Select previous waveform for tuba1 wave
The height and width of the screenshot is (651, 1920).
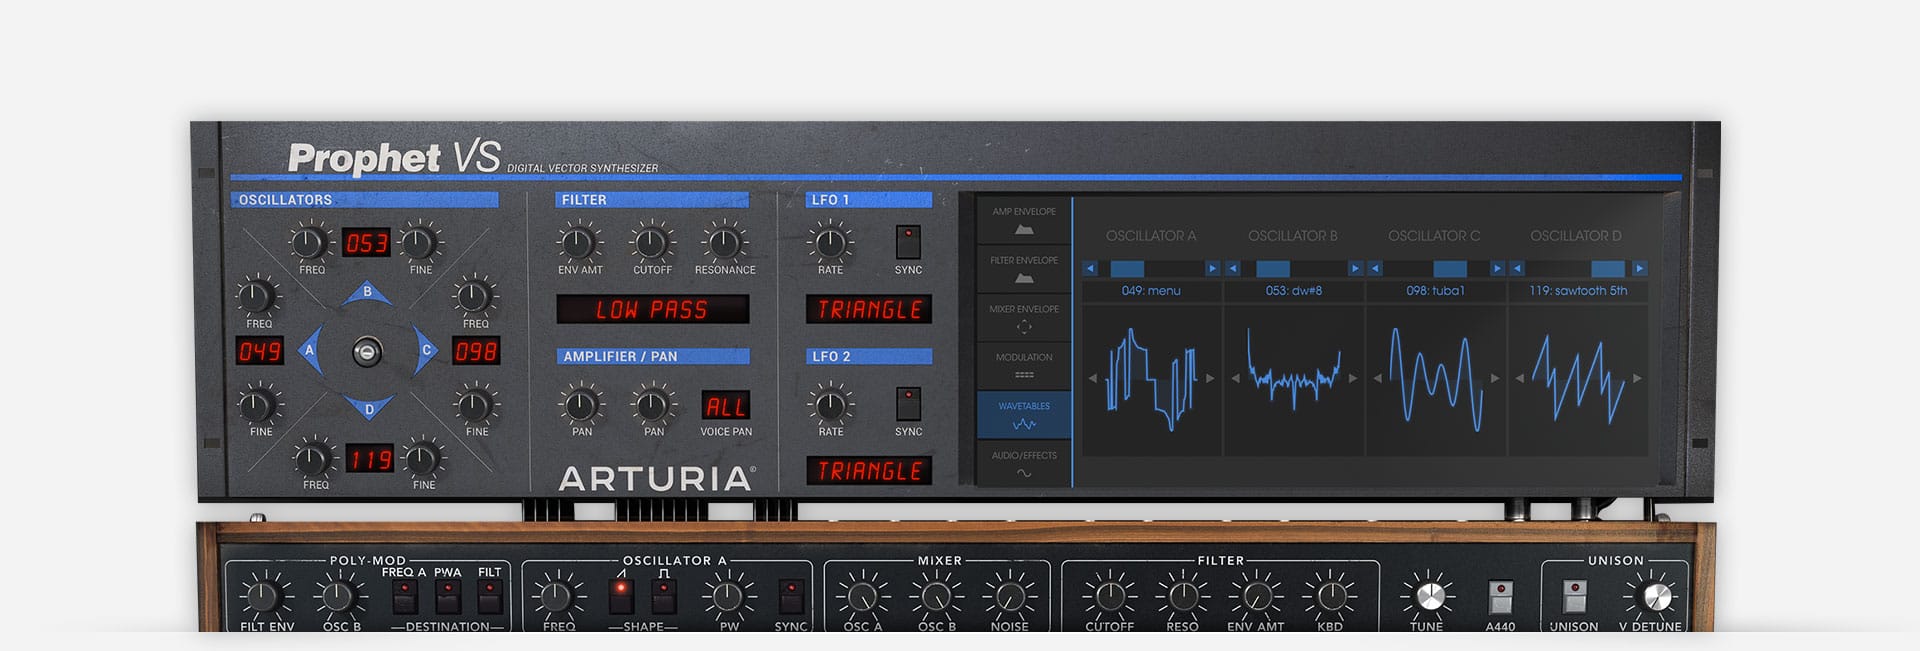[1377, 378]
